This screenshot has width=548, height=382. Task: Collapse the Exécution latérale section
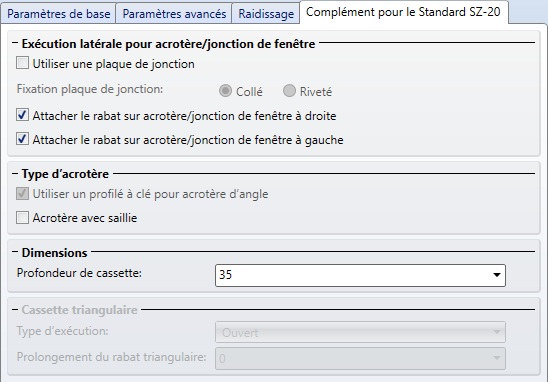pyautogui.click(x=15, y=43)
